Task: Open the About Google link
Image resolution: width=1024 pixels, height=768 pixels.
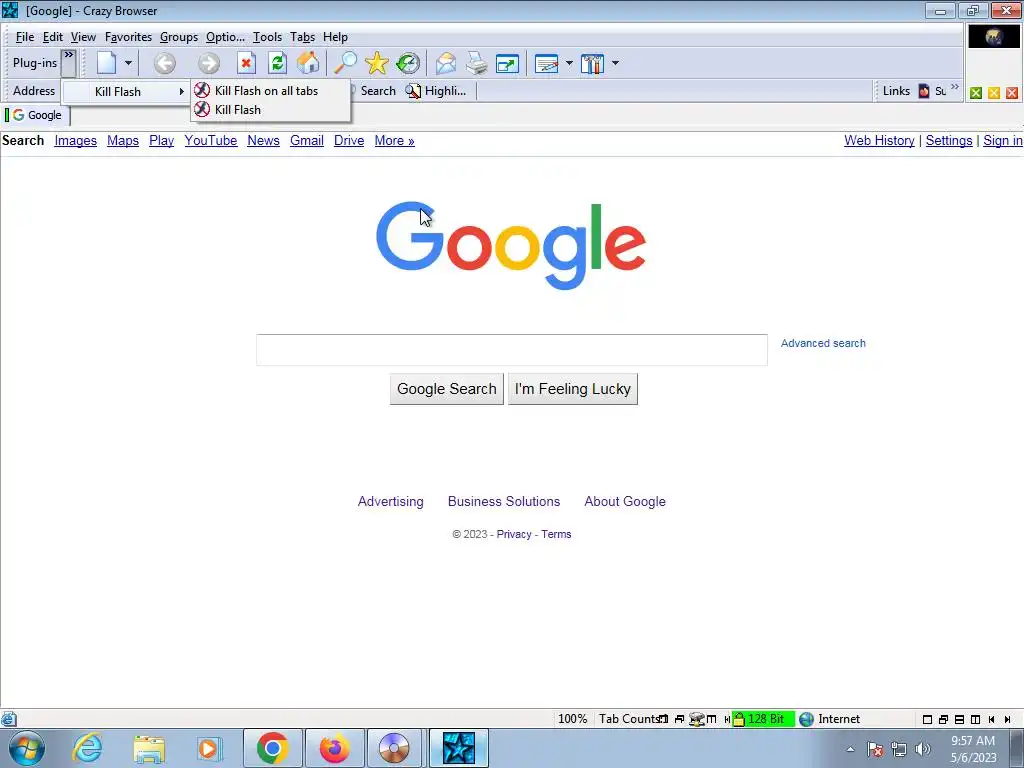Action: click(625, 502)
